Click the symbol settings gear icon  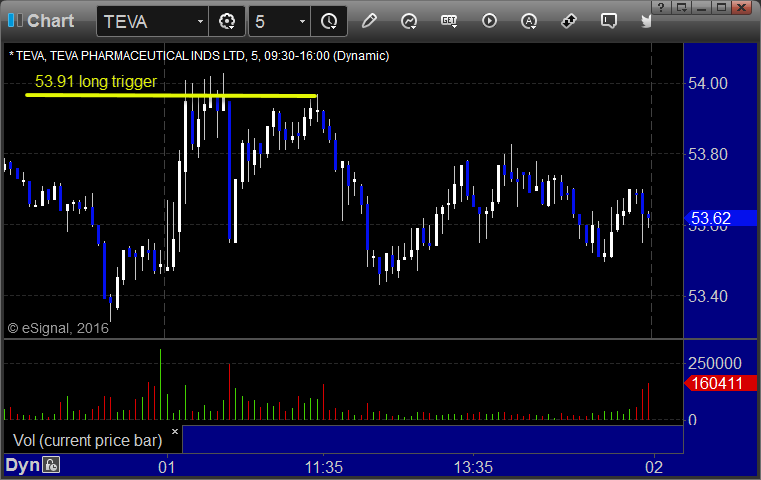tap(227, 21)
